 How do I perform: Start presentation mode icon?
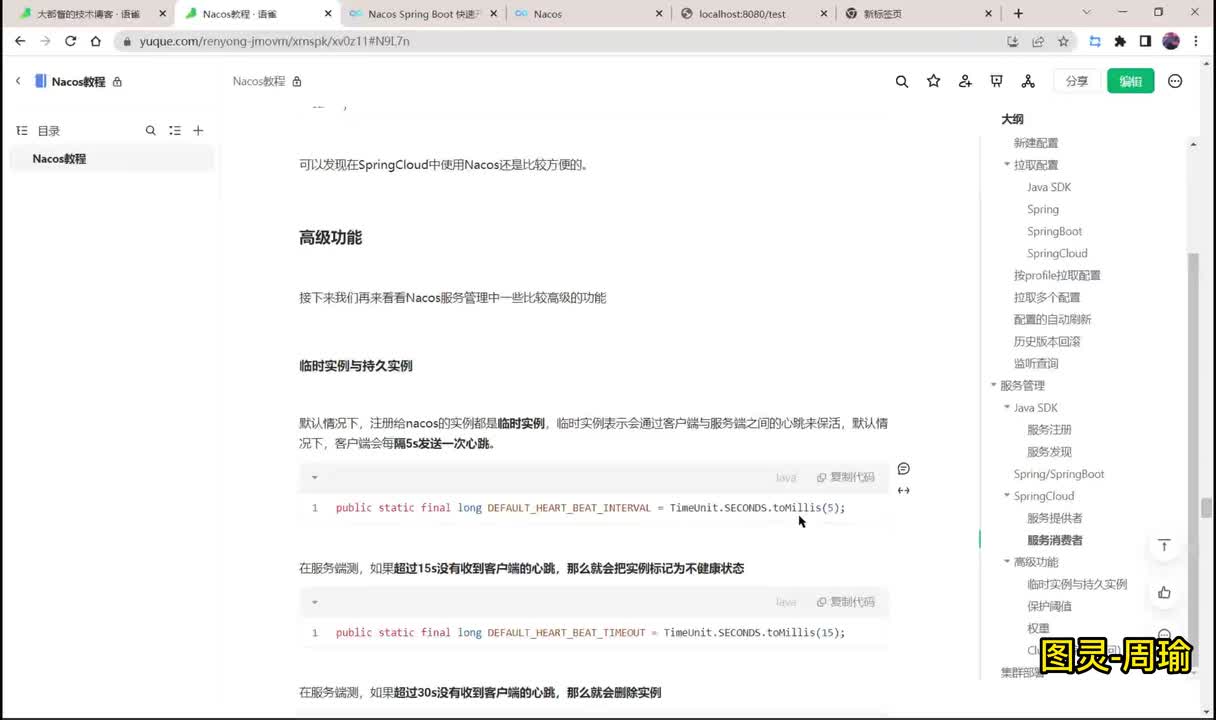coord(997,81)
